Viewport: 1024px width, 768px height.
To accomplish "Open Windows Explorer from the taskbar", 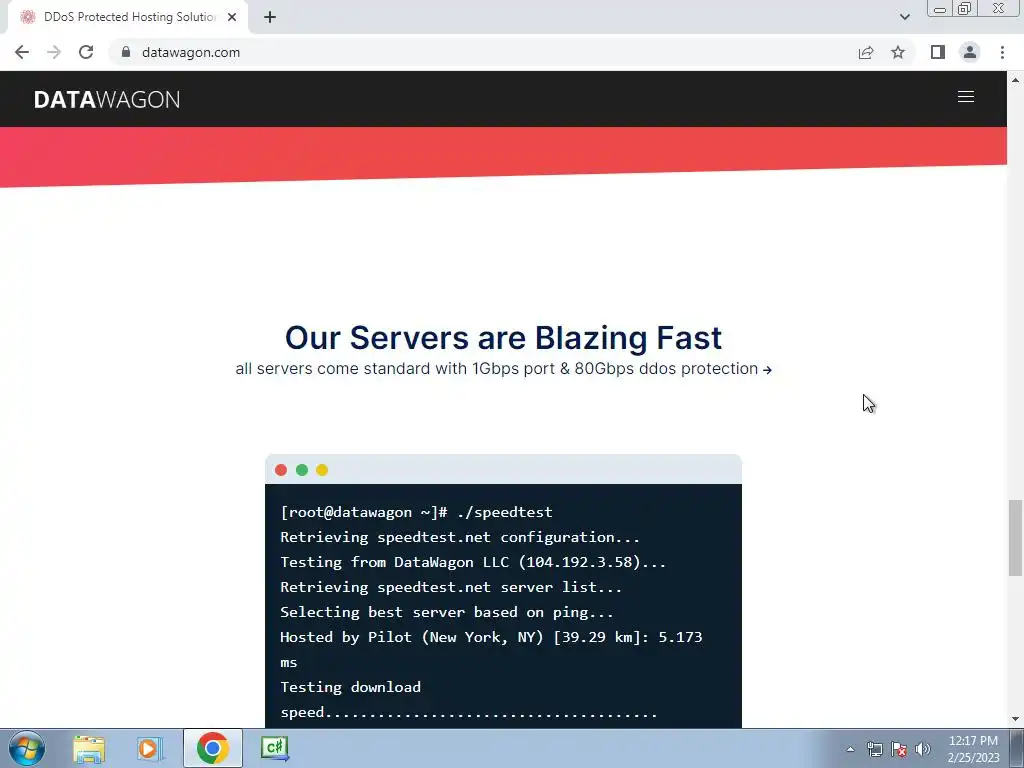I will [89, 748].
